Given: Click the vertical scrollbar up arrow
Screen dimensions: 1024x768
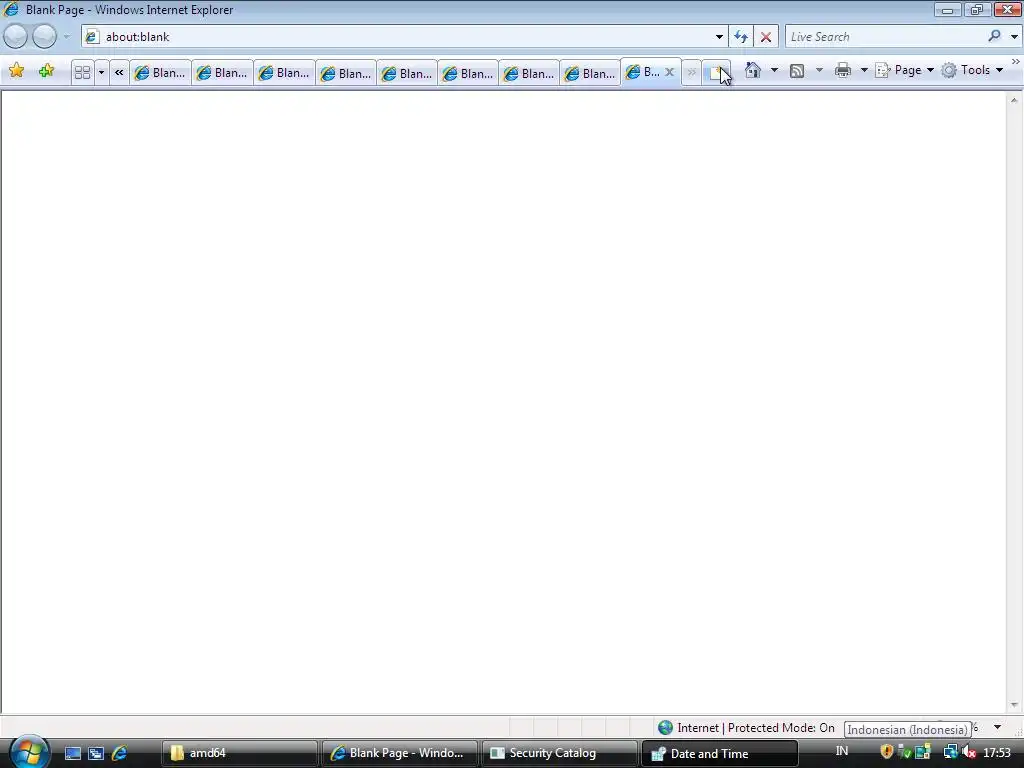Looking at the screenshot, I should click(x=1014, y=100).
